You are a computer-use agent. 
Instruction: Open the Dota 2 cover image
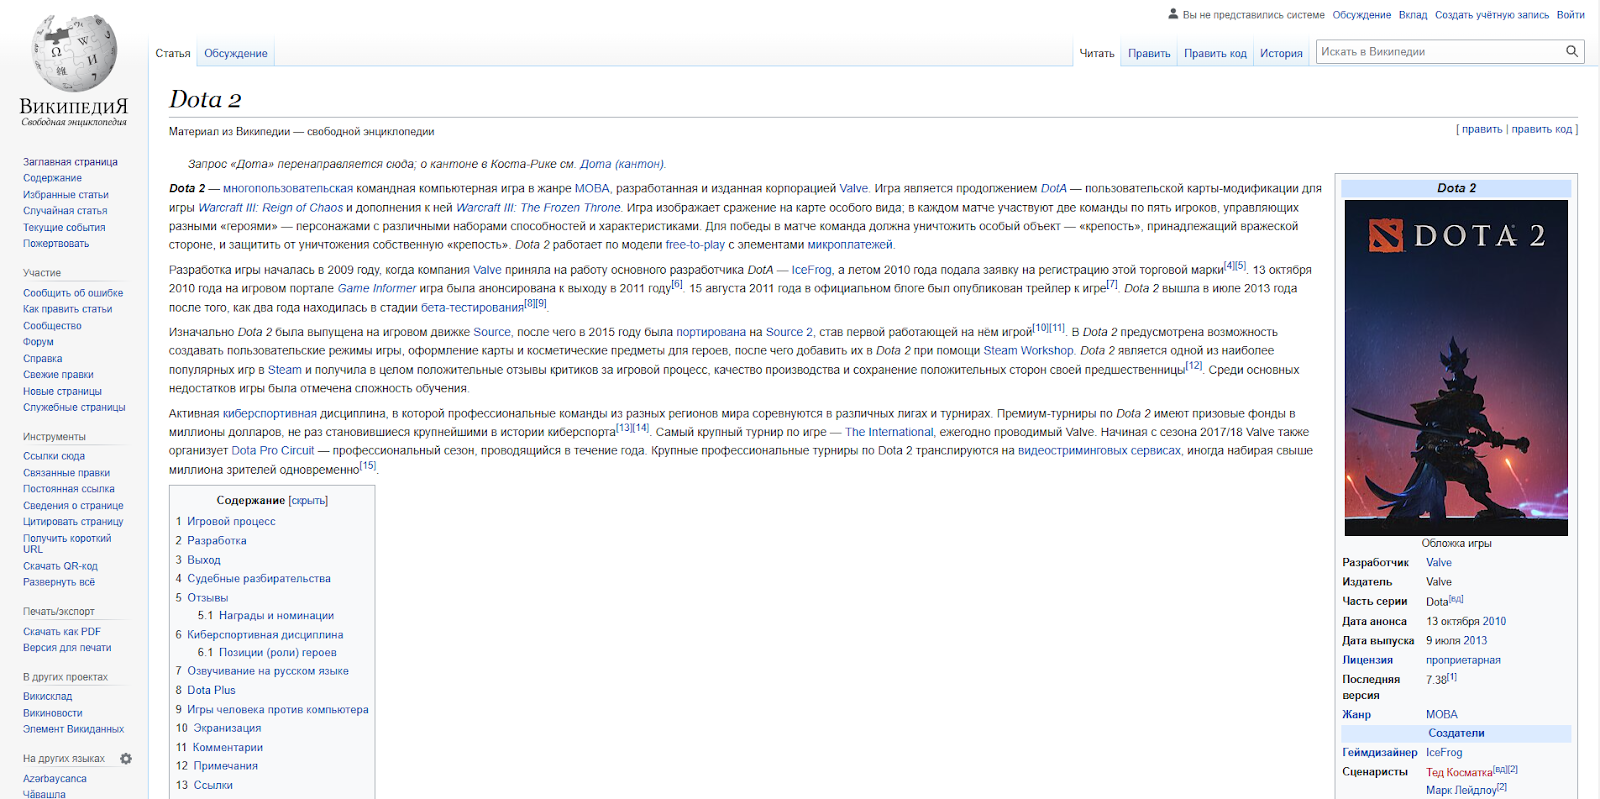(x=1456, y=368)
